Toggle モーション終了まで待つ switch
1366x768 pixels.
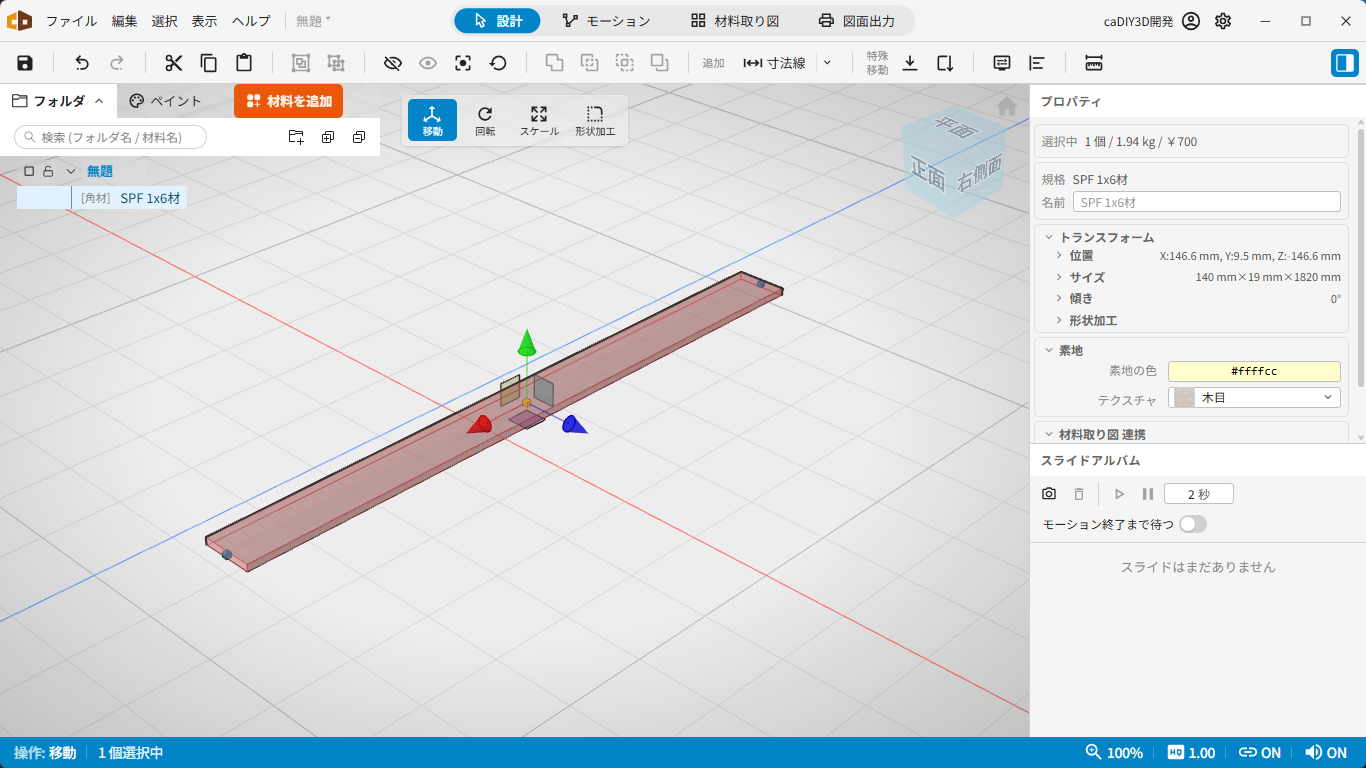pos(1193,524)
